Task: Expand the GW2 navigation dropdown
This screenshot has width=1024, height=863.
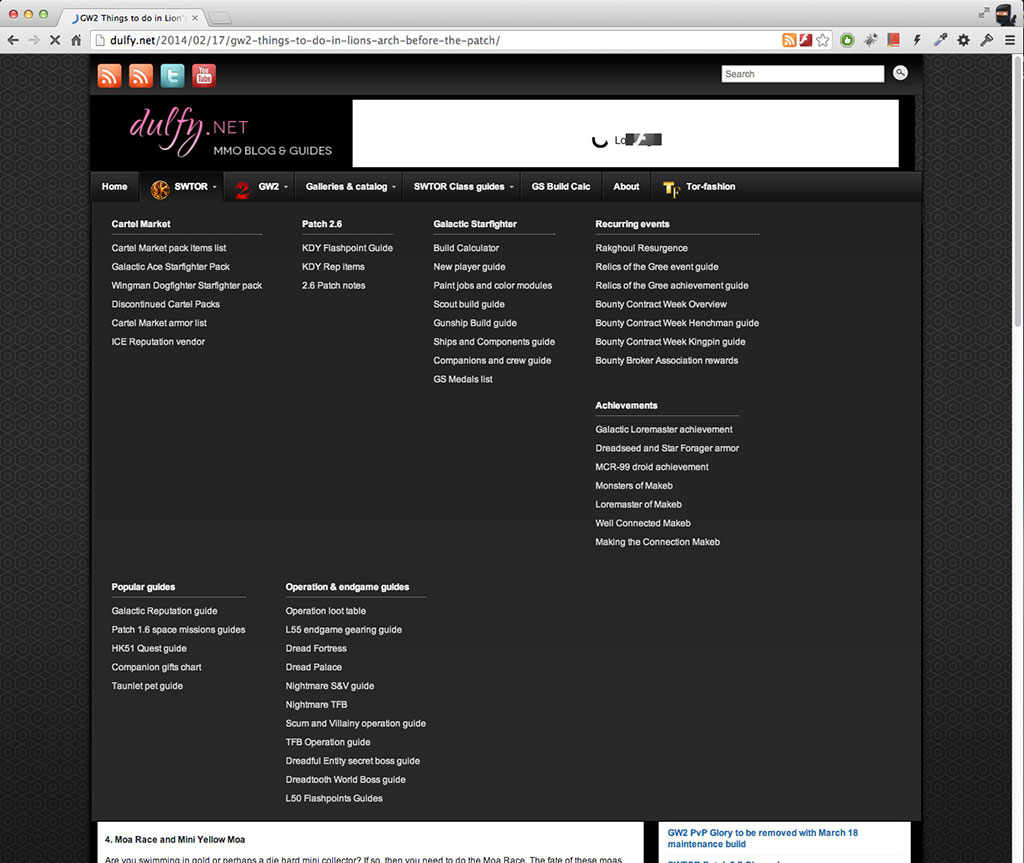Action: [260, 187]
